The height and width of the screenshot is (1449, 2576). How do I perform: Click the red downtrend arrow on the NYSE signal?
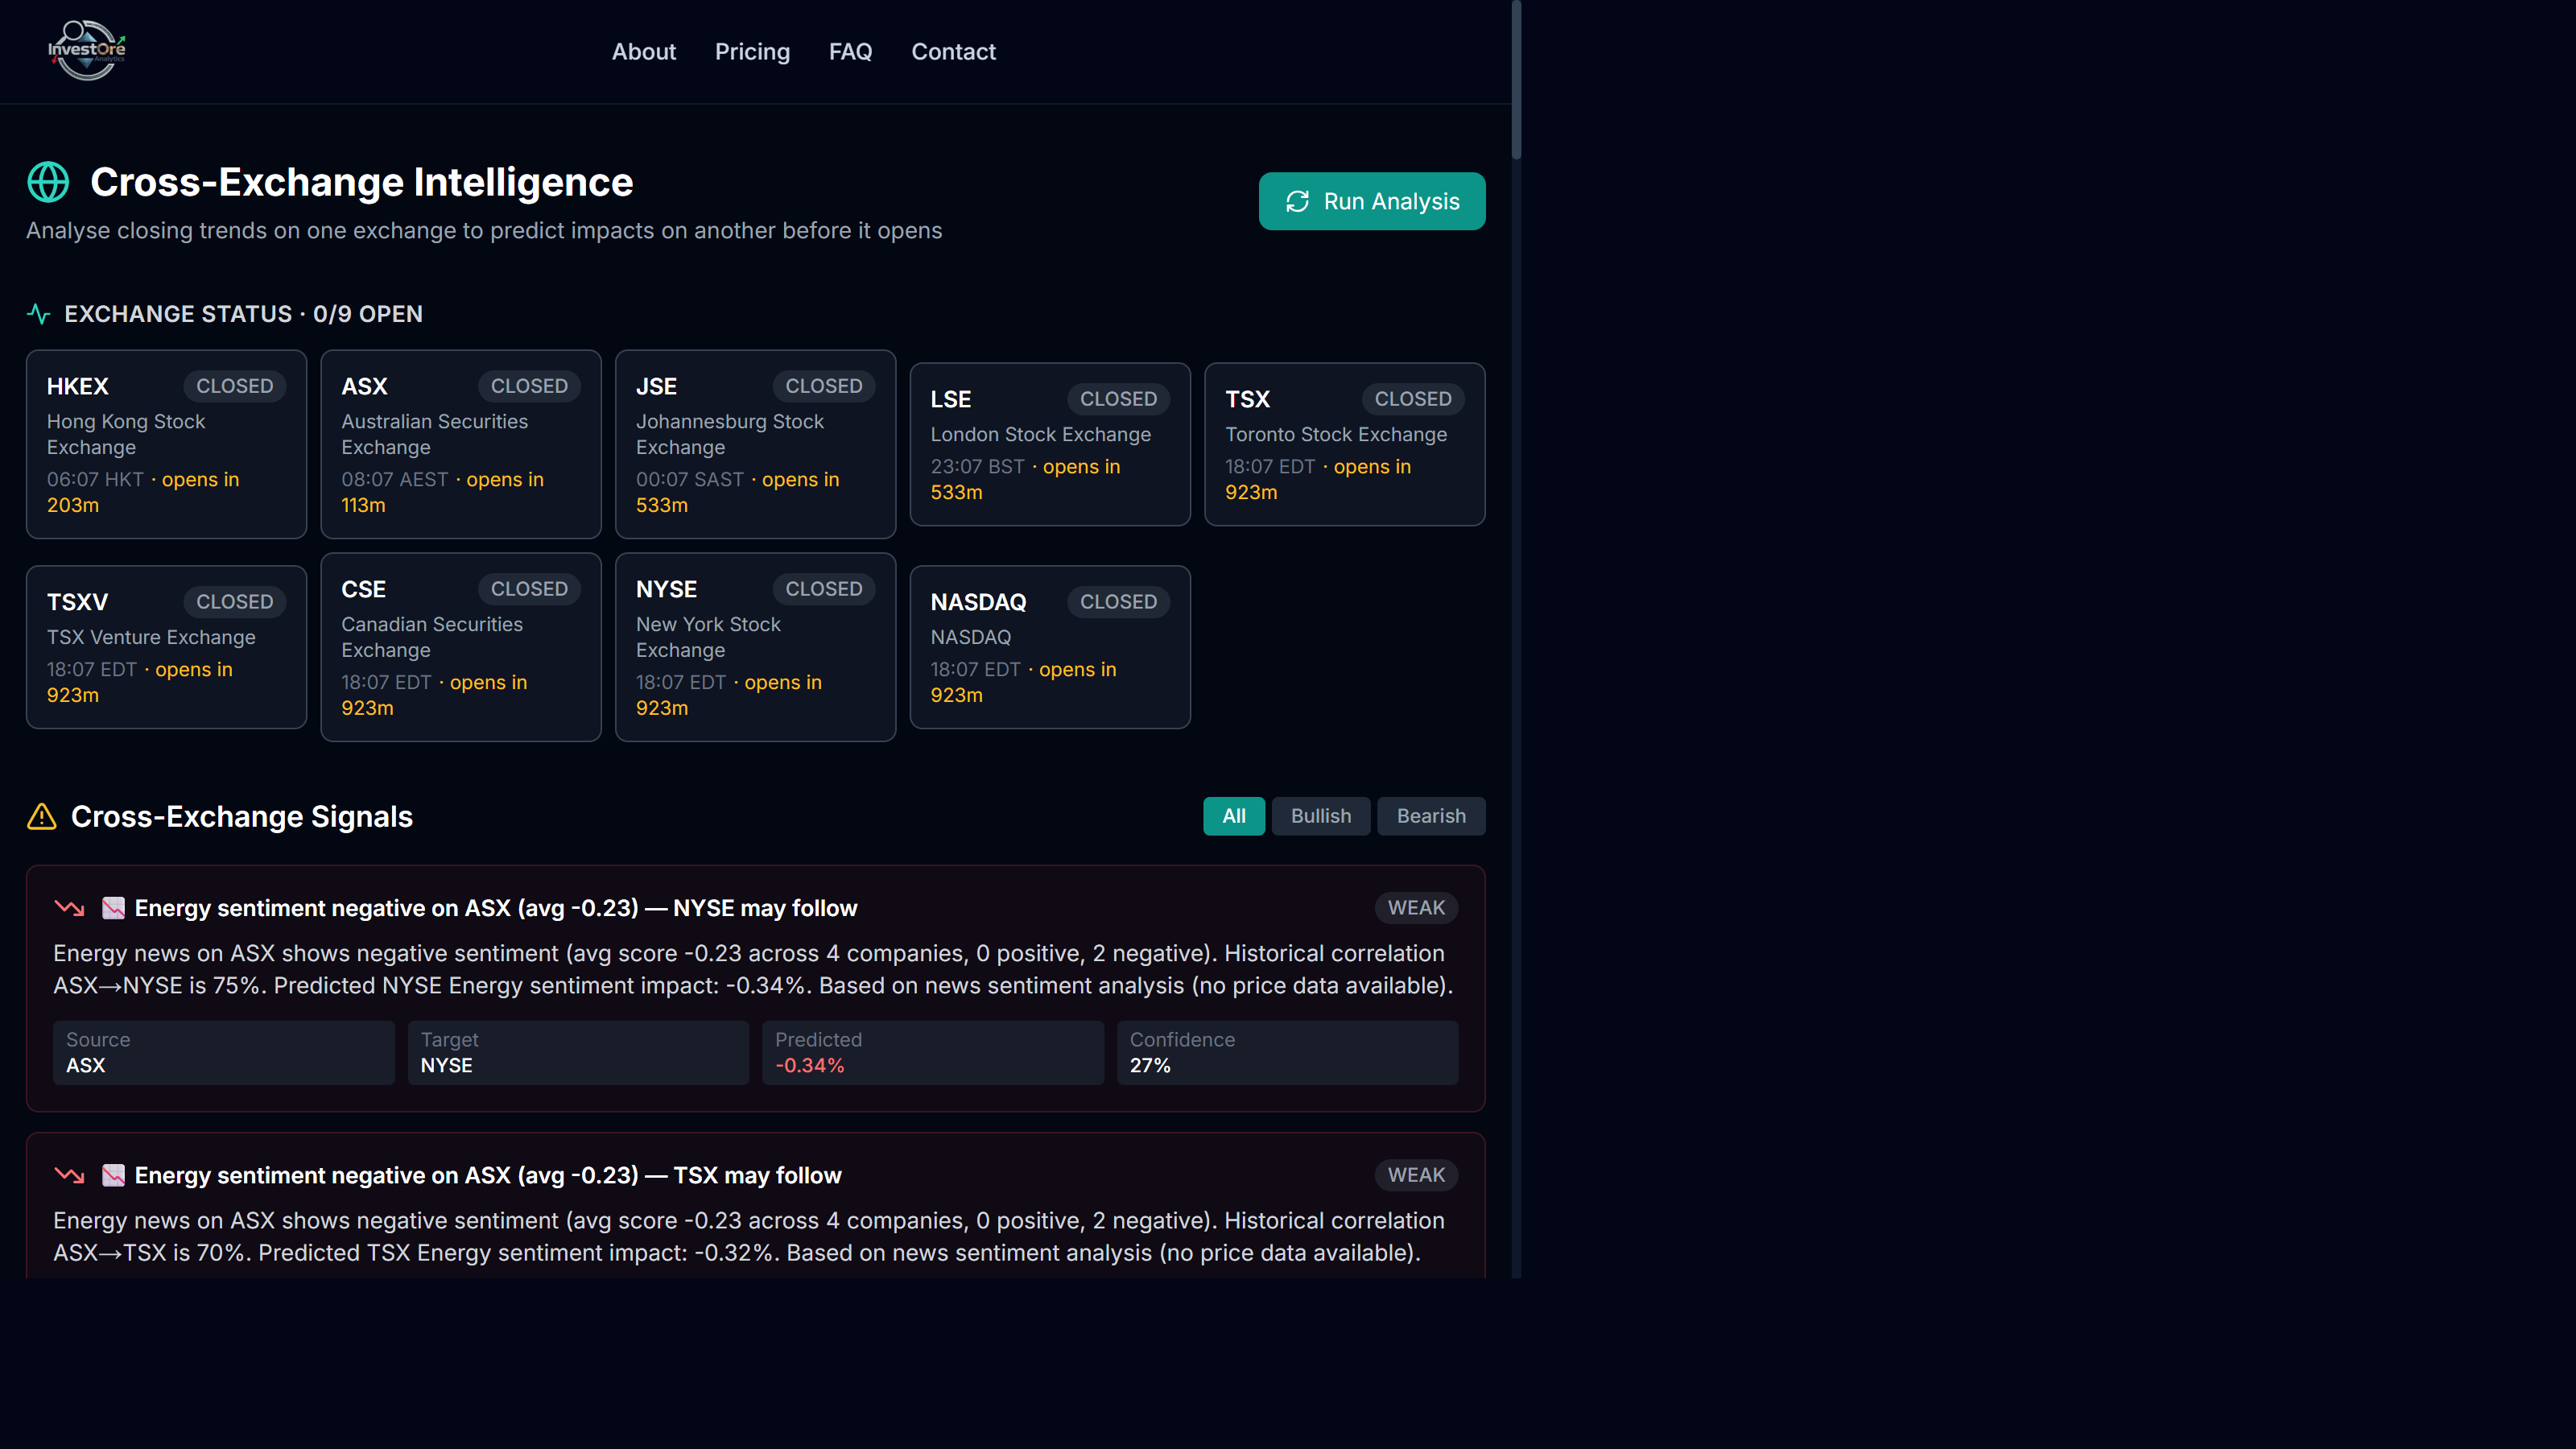click(x=70, y=908)
